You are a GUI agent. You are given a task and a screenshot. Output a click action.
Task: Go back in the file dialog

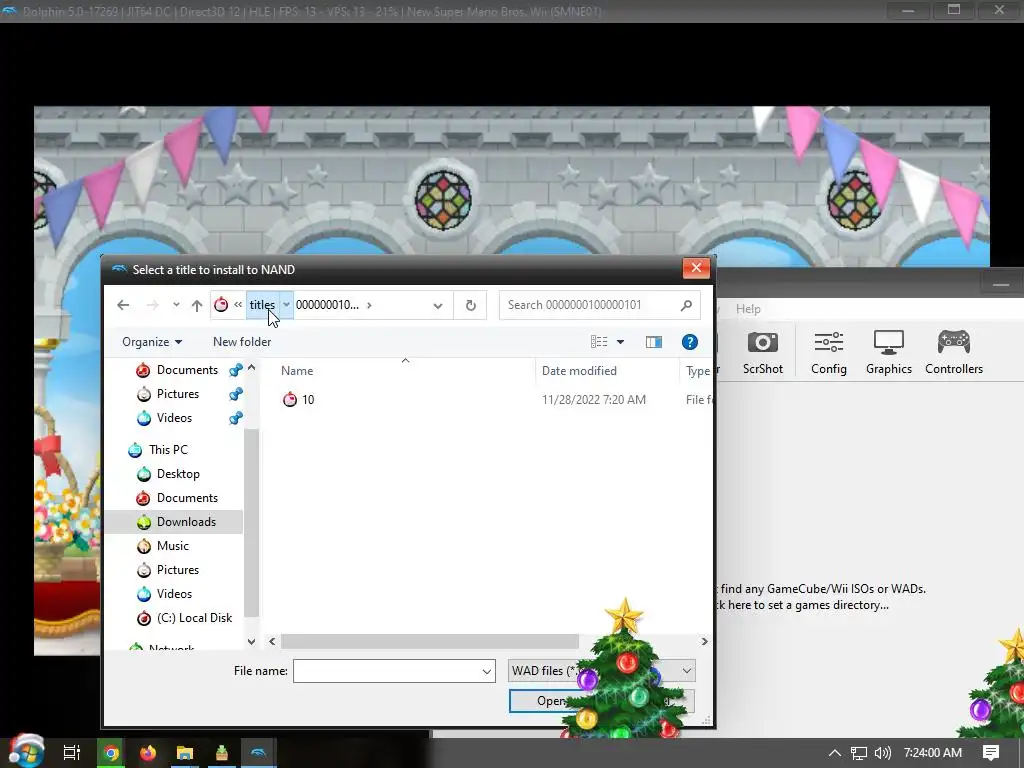123,305
